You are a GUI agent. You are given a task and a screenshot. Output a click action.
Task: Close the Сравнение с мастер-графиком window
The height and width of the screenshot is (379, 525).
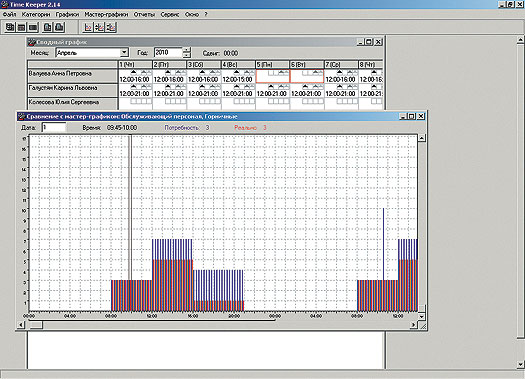pos(421,116)
